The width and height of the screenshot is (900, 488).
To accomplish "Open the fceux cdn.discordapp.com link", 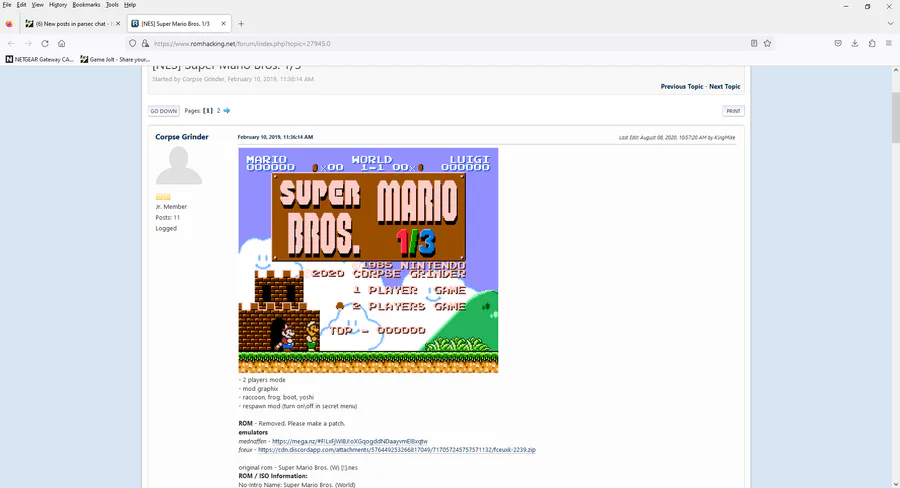I will pyautogui.click(x=397, y=450).
